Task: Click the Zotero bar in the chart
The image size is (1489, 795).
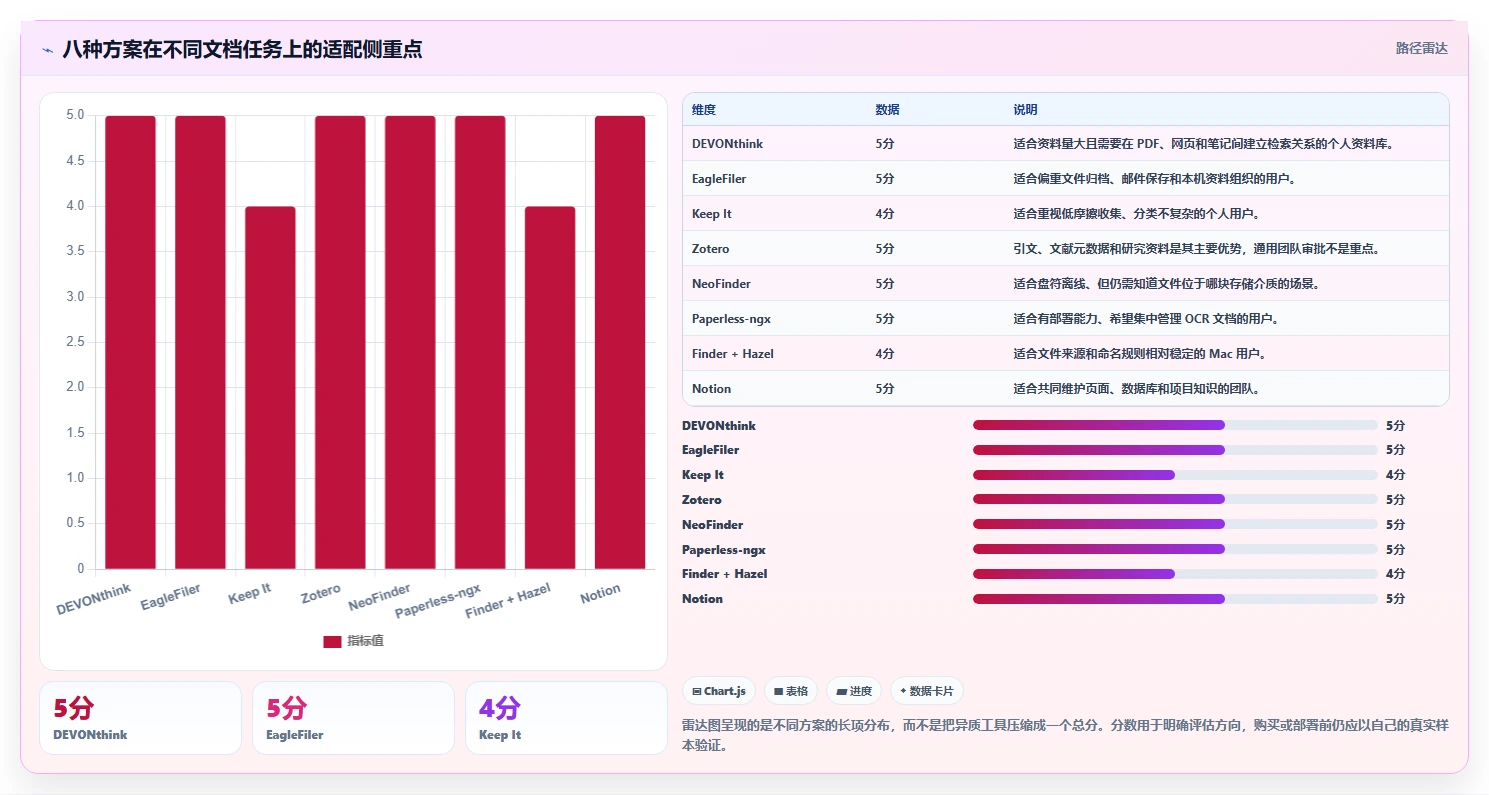Action: point(340,342)
